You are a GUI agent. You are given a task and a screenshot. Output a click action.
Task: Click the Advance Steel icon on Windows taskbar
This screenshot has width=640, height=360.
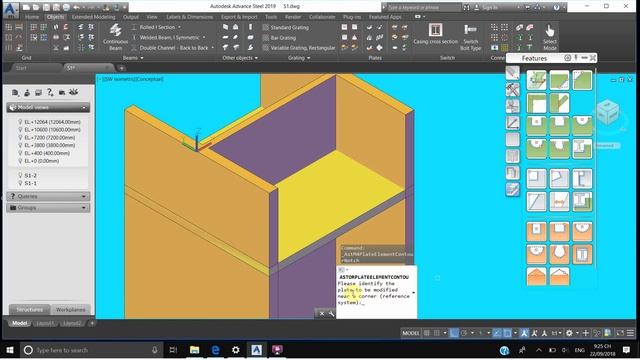pos(256,350)
